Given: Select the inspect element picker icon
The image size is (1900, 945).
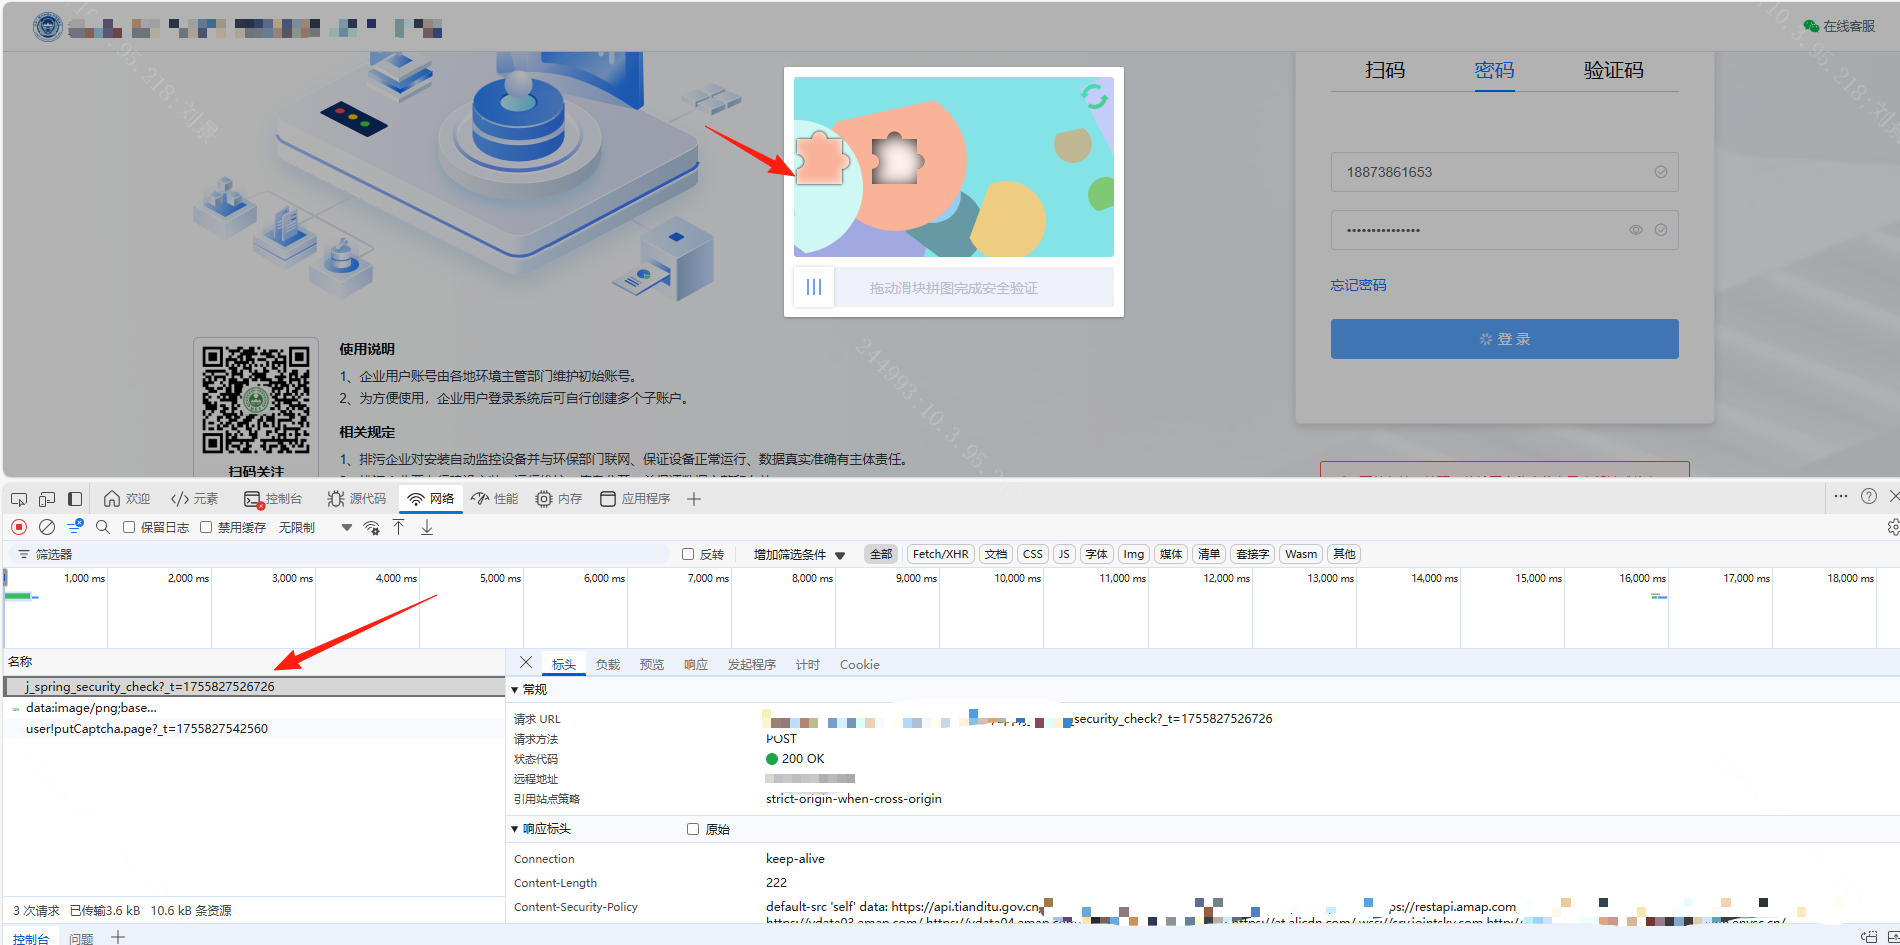Looking at the screenshot, I should point(19,499).
